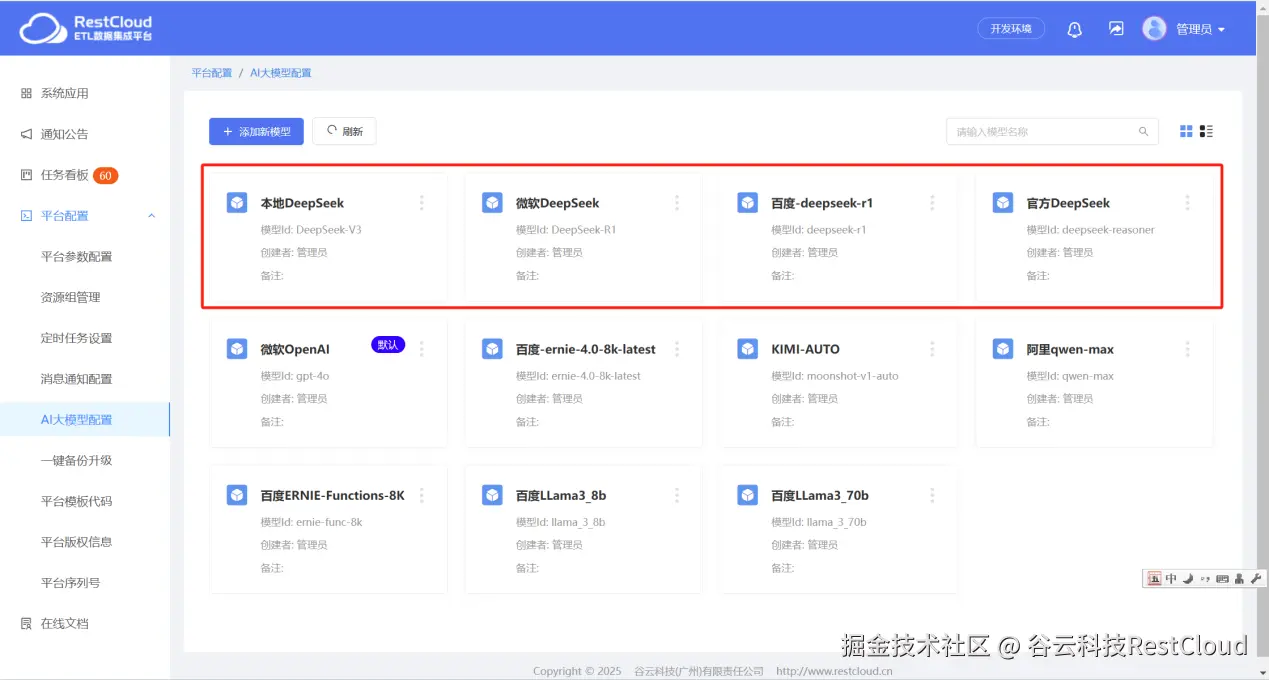
Task: Click the cube icon on 阿里qwen-max card
Action: [1002, 349]
